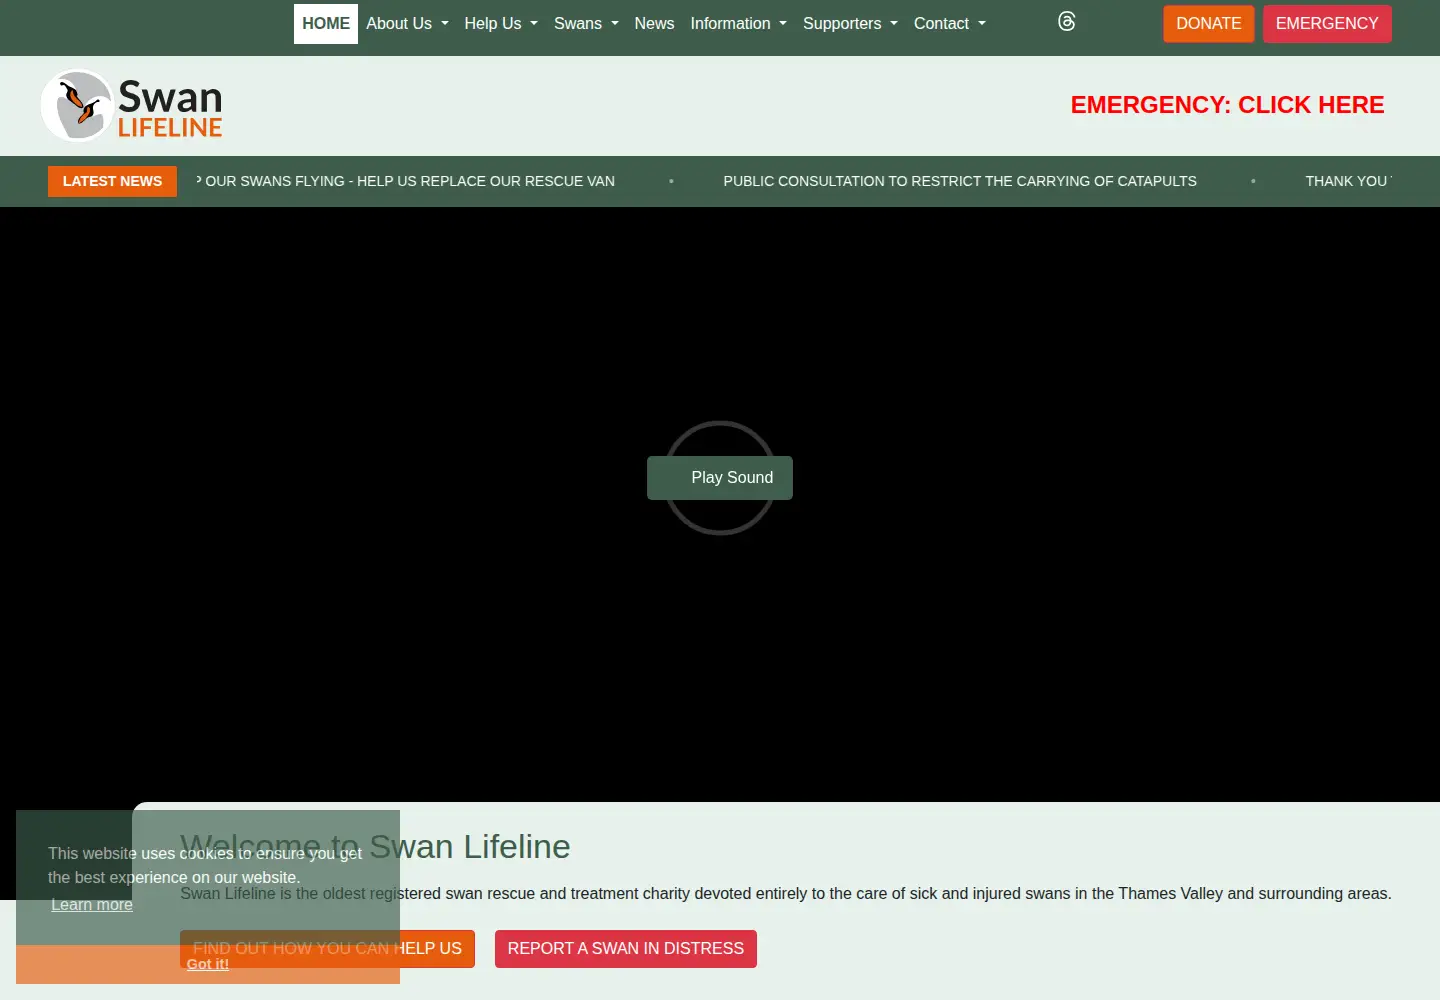Image resolution: width=1440 pixels, height=1000 pixels.
Task: Expand the Information dropdown menu
Action: click(x=738, y=24)
